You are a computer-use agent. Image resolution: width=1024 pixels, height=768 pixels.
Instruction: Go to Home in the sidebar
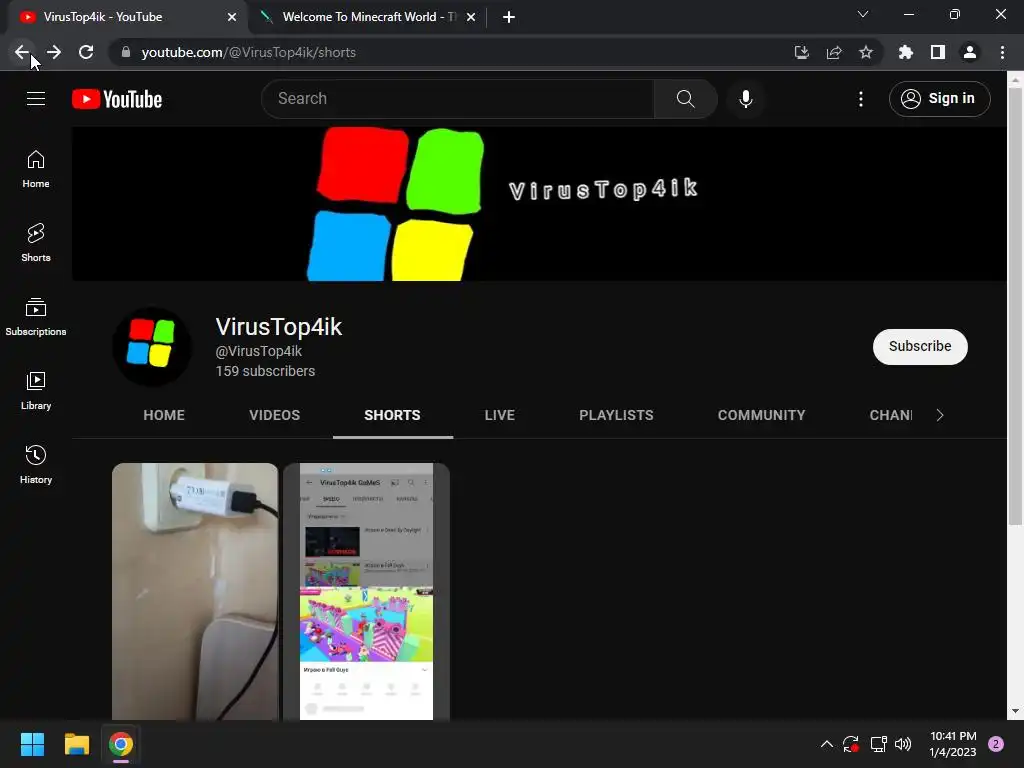[x=36, y=168]
